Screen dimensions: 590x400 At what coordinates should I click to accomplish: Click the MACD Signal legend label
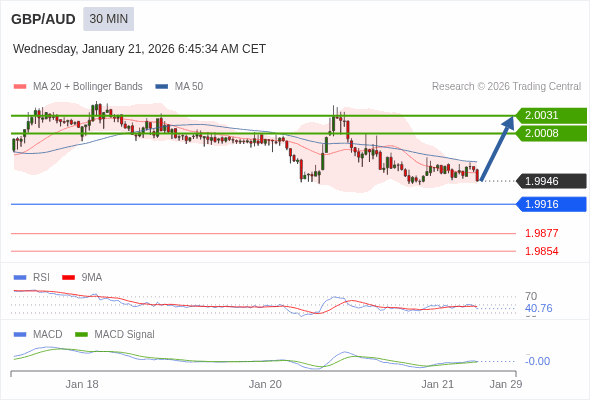click(124, 335)
